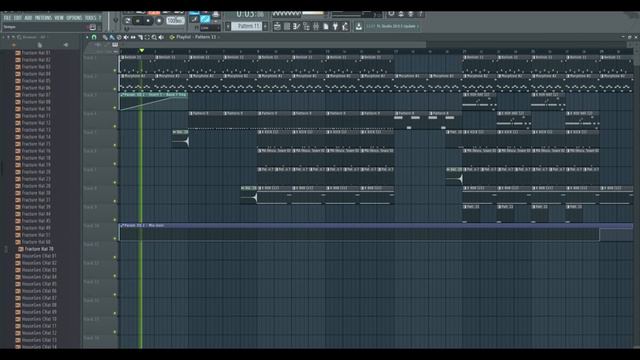This screenshot has height=360, width=640.
Task: Select the Delete tool in Playlist toolbar
Action: [119, 37]
